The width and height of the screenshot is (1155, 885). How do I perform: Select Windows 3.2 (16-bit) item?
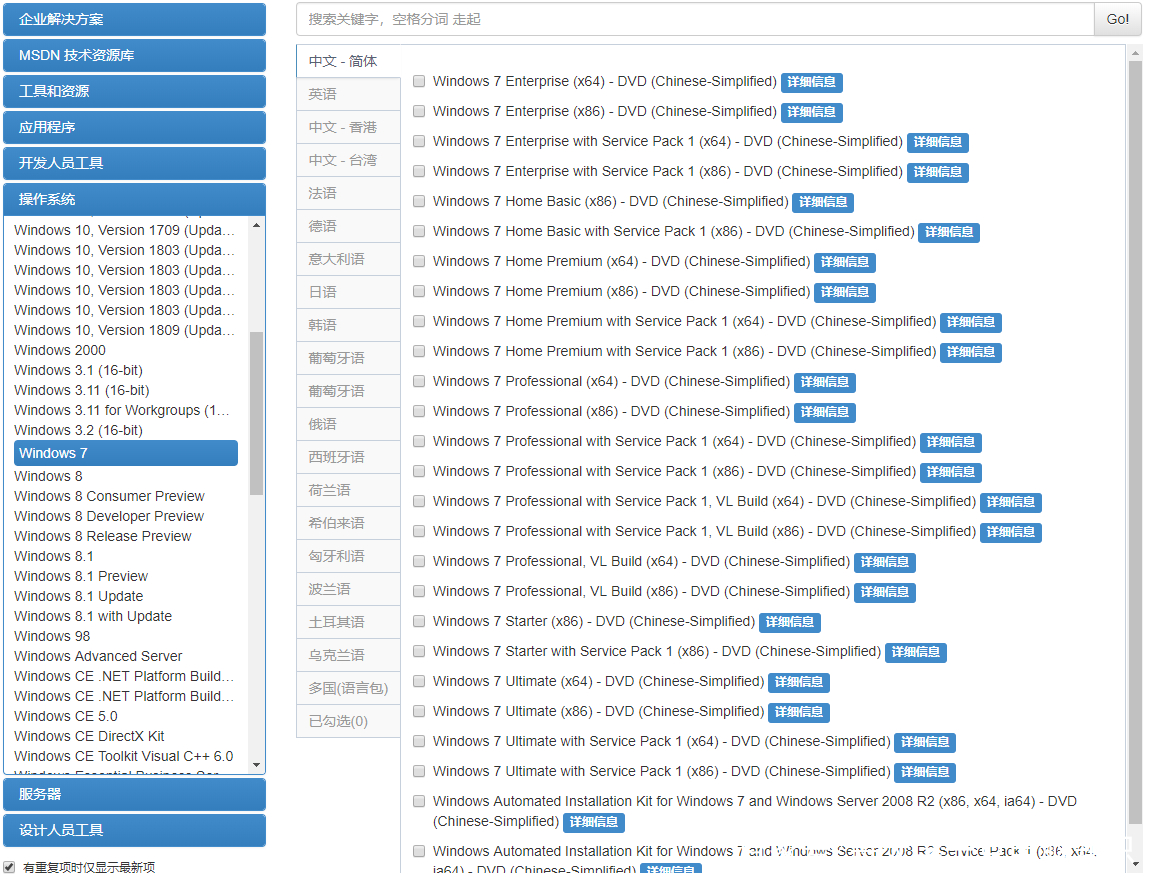point(78,430)
